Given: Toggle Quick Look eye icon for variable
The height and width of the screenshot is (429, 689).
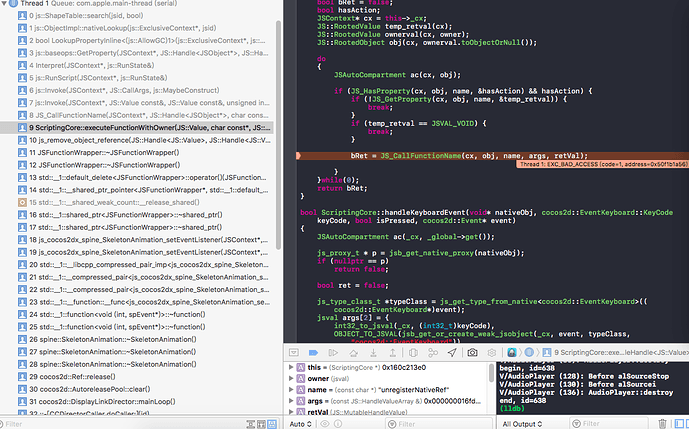Looking at the screenshot, I should pos(325,424).
